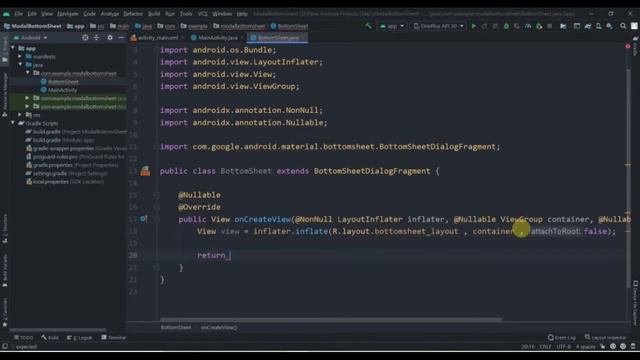
Task: Select the BottomSheet class in project tree
Action: tap(60, 82)
